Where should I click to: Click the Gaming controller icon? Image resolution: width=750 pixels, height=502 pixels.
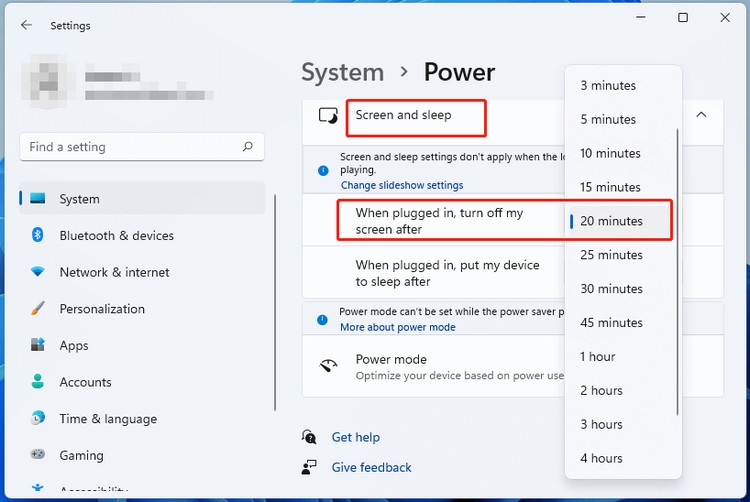37,454
